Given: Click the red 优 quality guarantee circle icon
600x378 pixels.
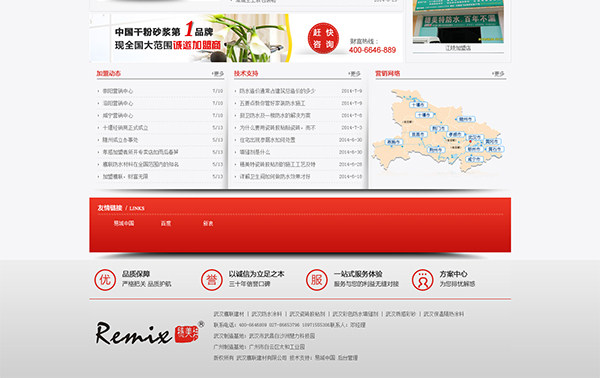Looking at the screenshot, I should [x=105, y=280].
